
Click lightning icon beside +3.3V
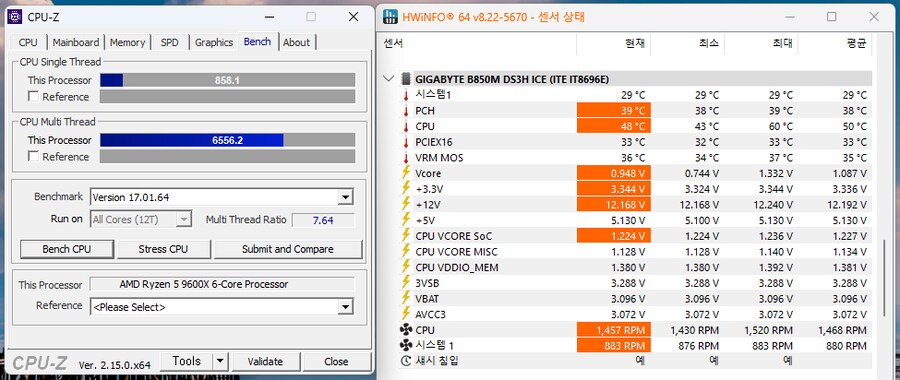click(x=406, y=188)
